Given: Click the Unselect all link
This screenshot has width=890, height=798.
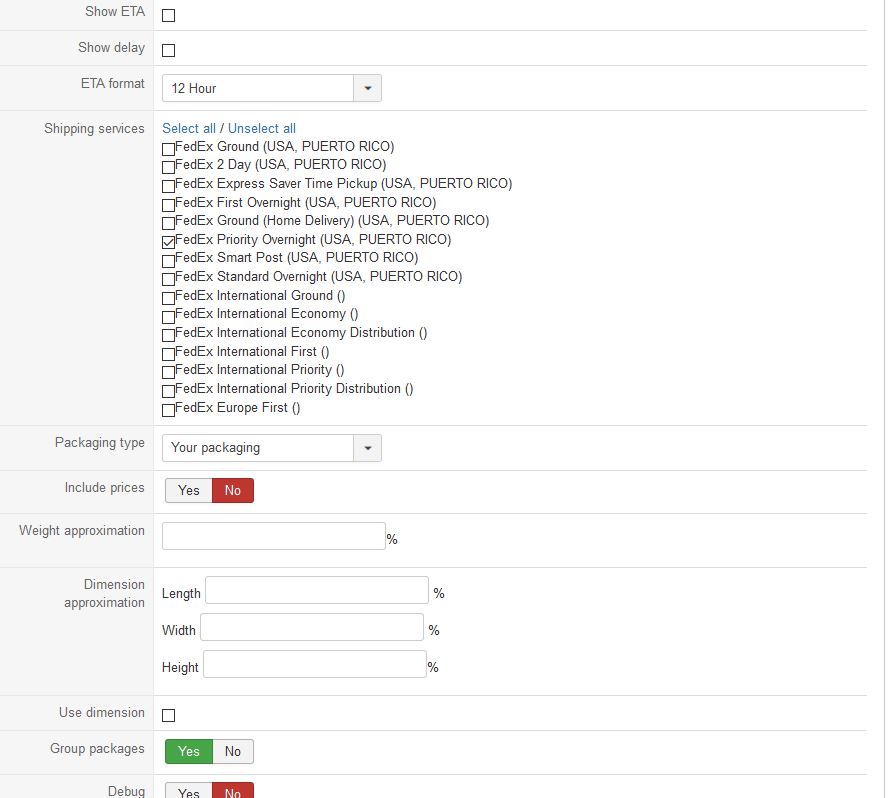Looking at the screenshot, I should (262, 128).
